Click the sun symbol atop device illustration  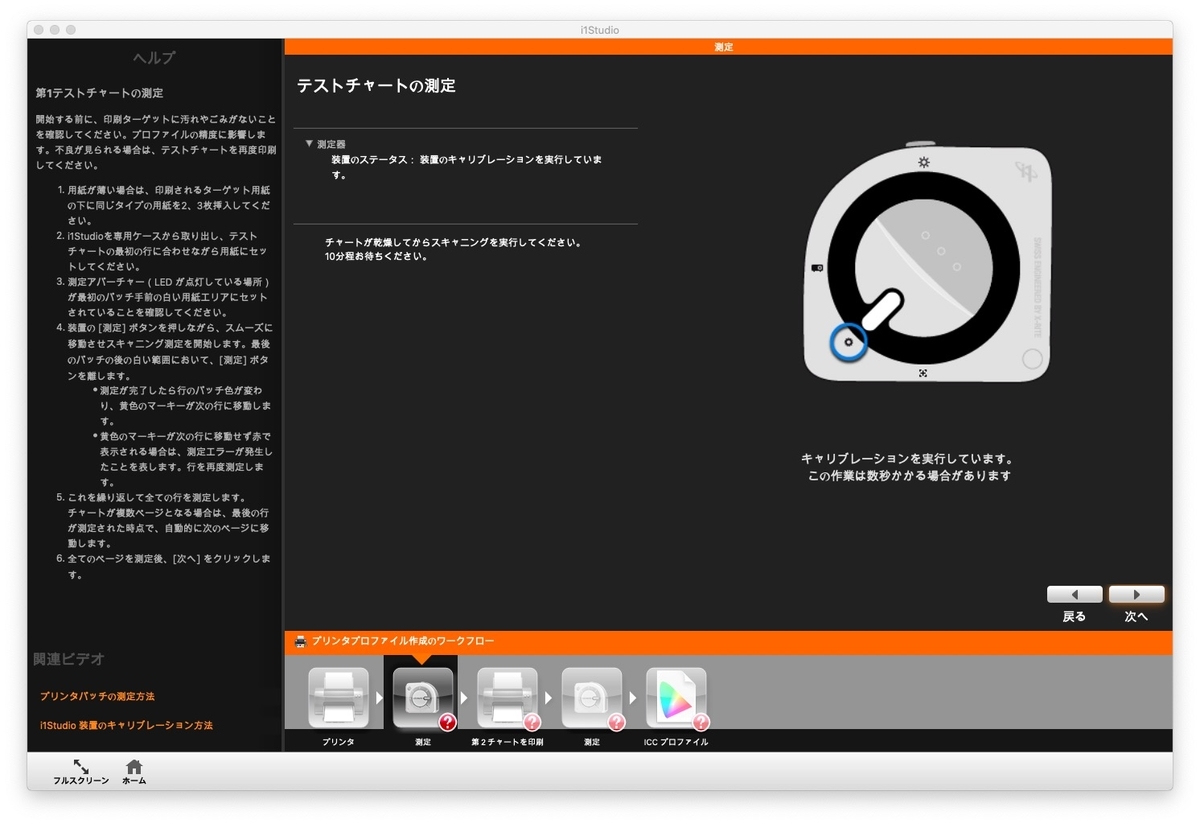point(923,162)
